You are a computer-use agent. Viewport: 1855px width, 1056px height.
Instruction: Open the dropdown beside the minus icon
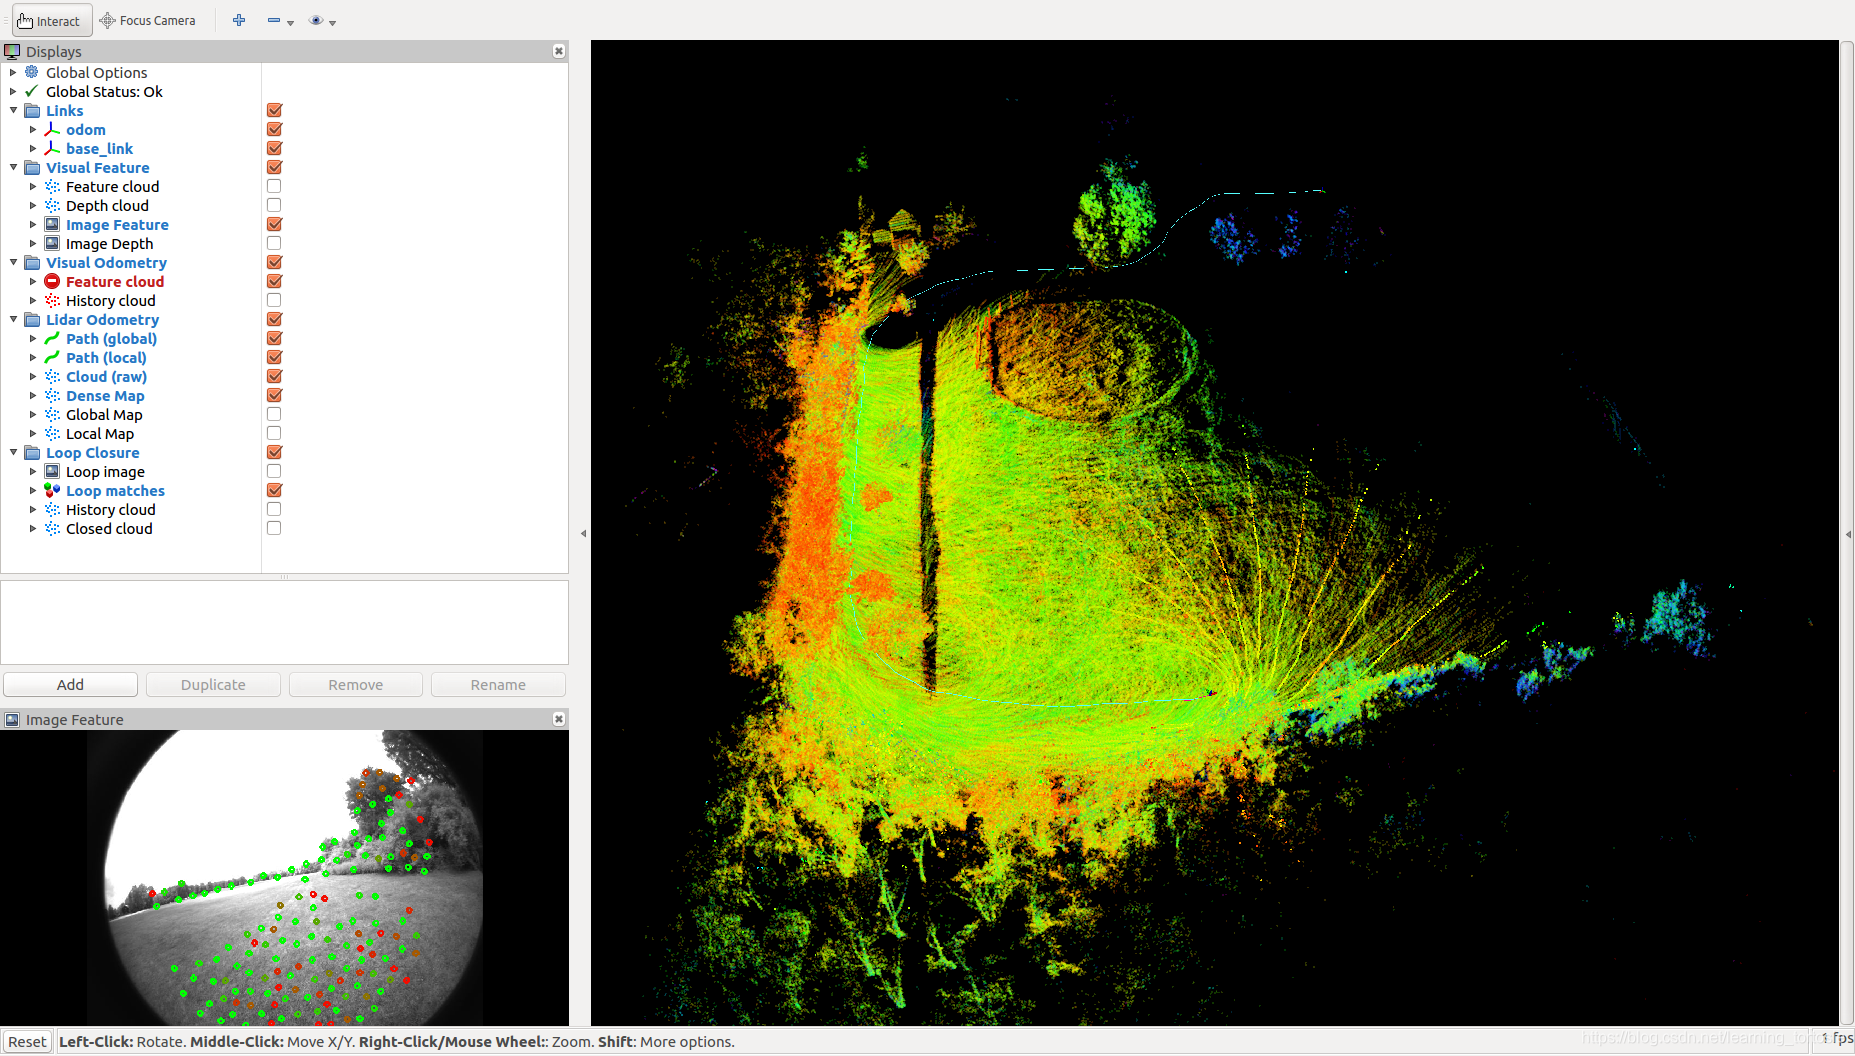point(290,22)
